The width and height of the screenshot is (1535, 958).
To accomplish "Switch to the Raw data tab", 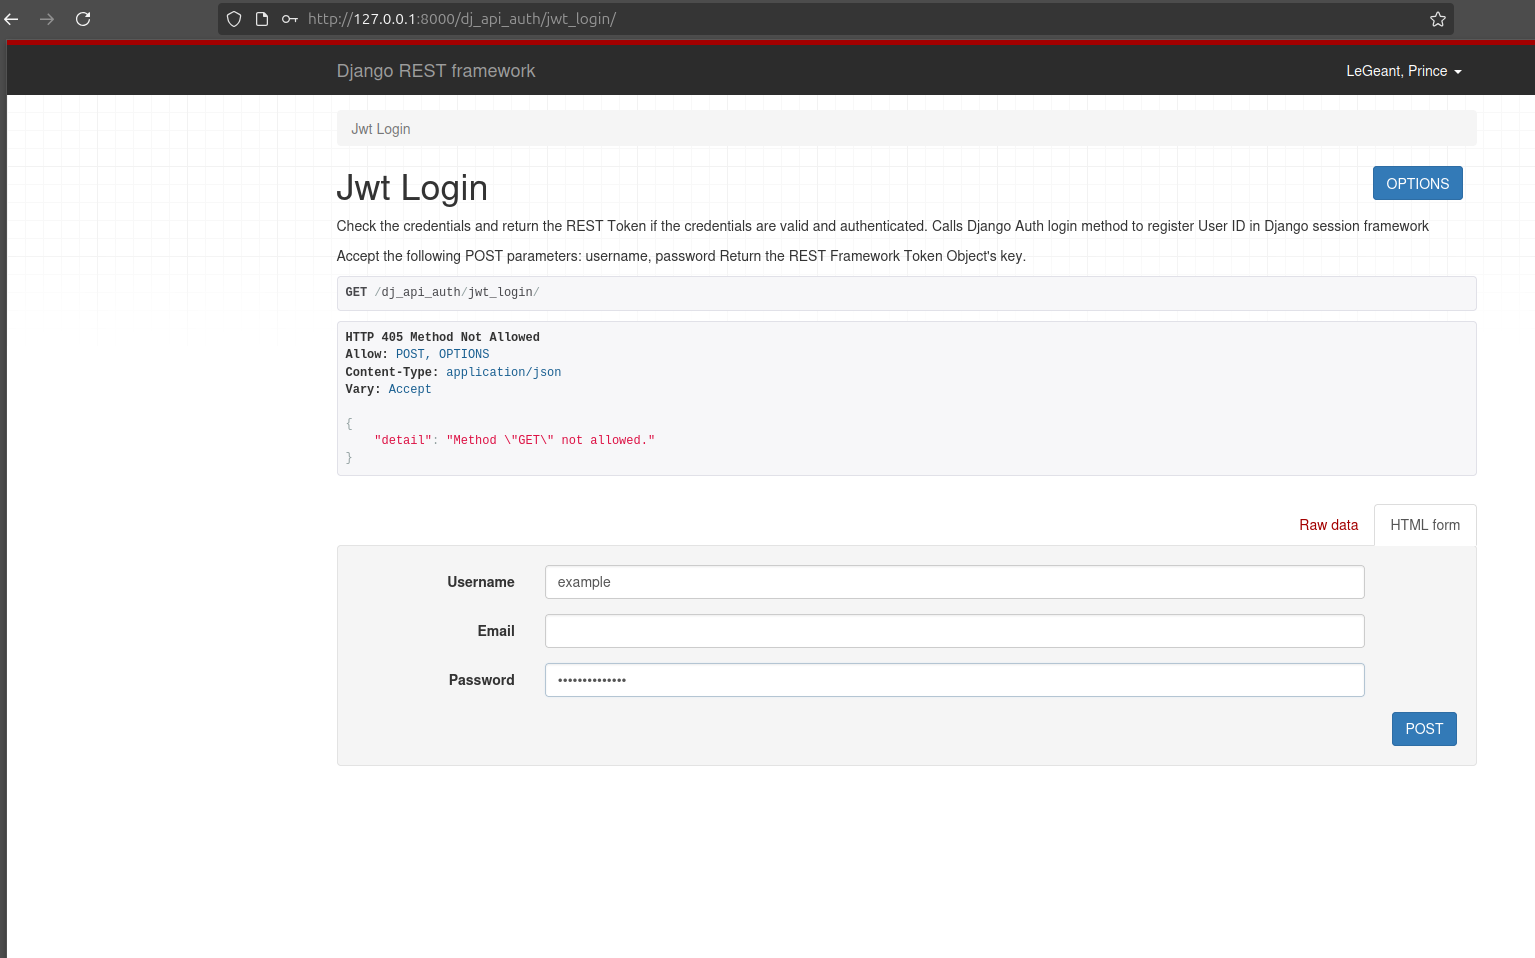I will pos(1328,525).
